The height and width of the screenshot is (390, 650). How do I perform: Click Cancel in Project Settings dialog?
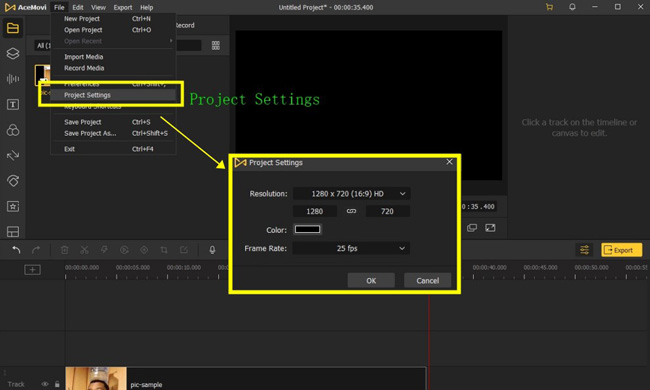(x=427, y=281)
